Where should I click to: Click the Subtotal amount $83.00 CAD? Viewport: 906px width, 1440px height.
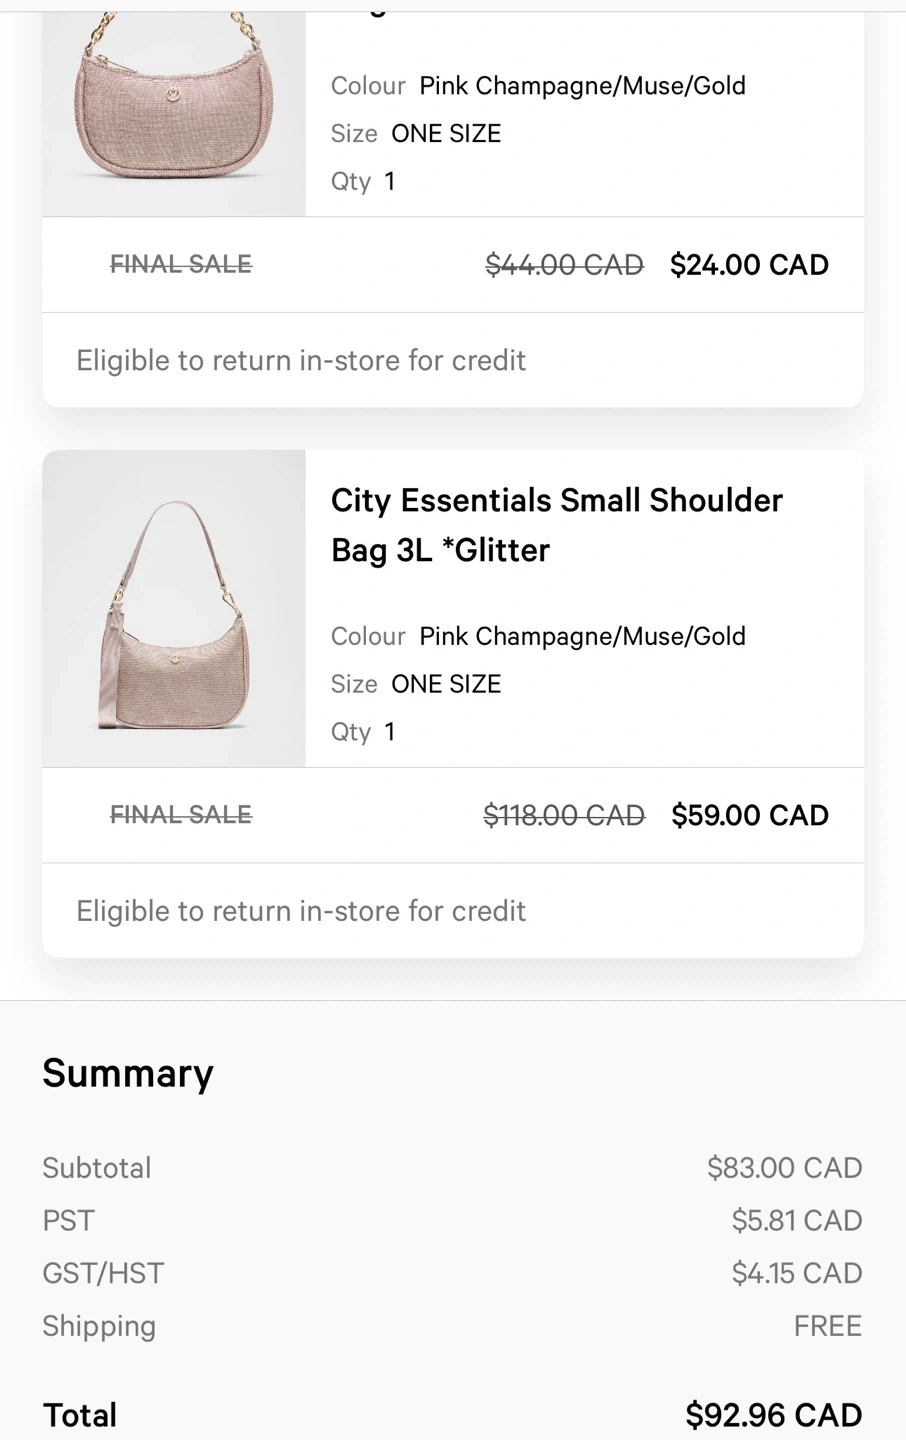[784, 1167]
